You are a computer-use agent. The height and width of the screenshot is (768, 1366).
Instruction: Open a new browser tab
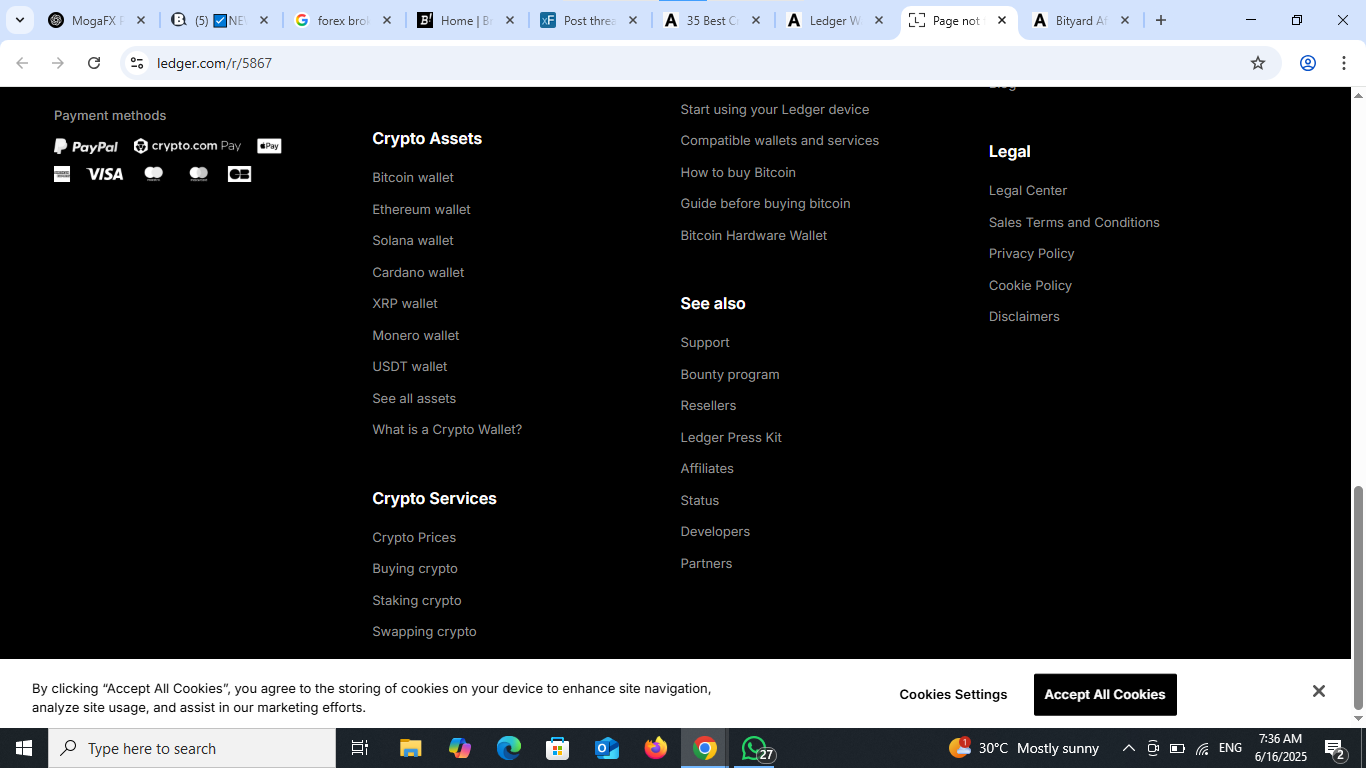pos(1161,20)
